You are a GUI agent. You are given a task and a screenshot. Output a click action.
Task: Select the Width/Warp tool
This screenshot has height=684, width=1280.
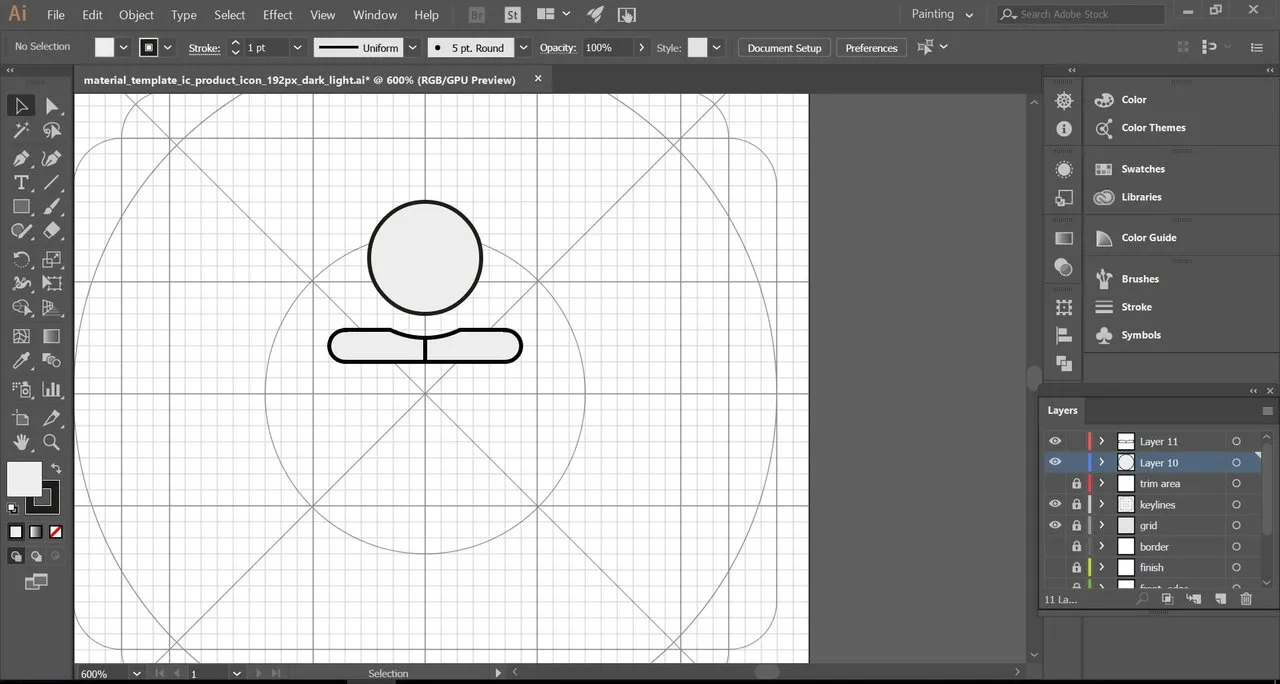point(21,284)
